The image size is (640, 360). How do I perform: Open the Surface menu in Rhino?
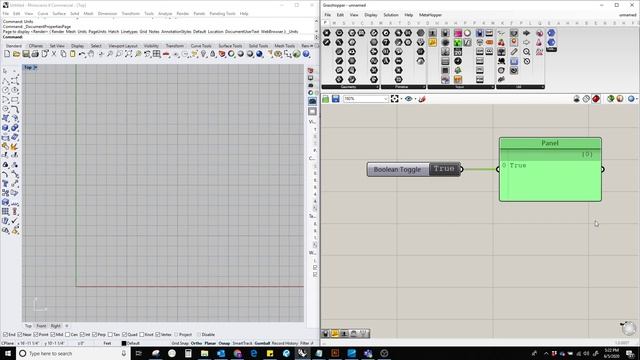tap(59, 13)
